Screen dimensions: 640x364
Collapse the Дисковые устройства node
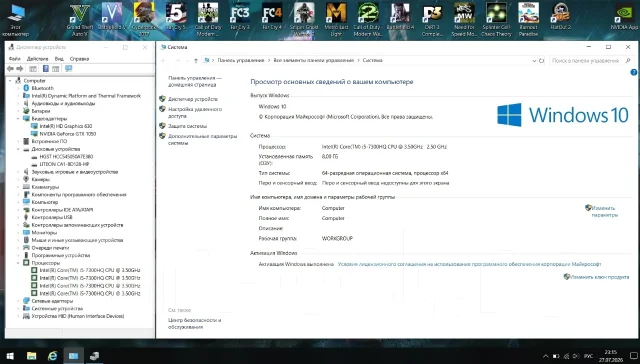click(x=18, y=149)
